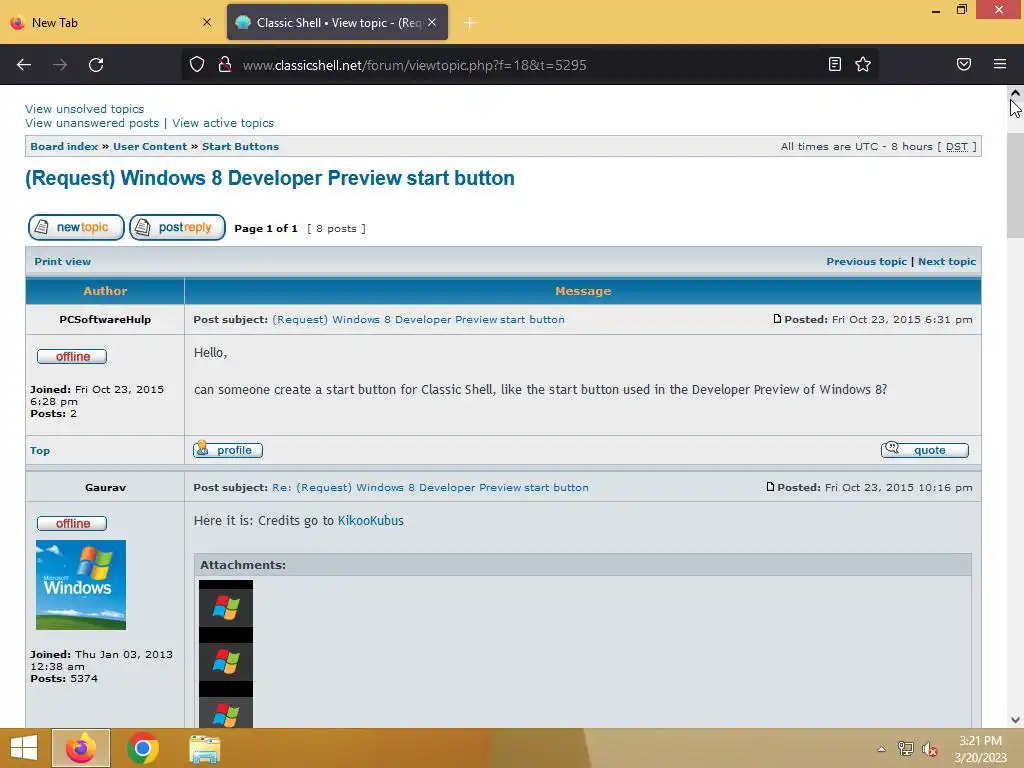Click the attached start button image
The width and height of the screenshot is (1024, 768).
(226, 654)
